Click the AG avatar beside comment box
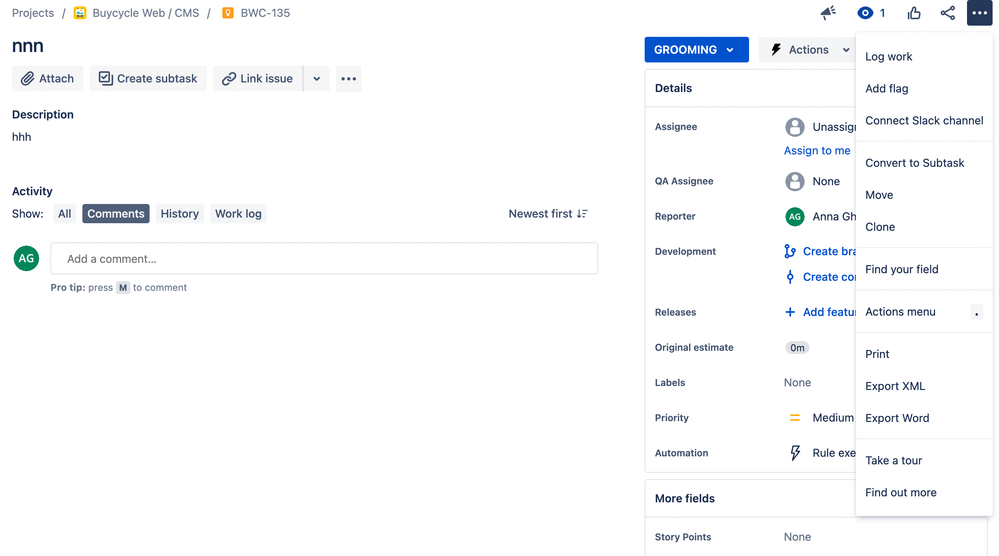Viewport: 999px width, 556px height. pyautogui.click(x=26, y=258)
